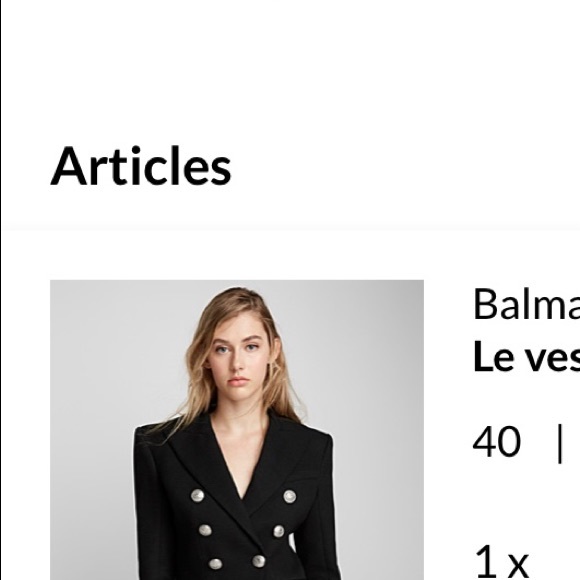
Task: Click the divider line below Articles
Action: coord(290,227)
